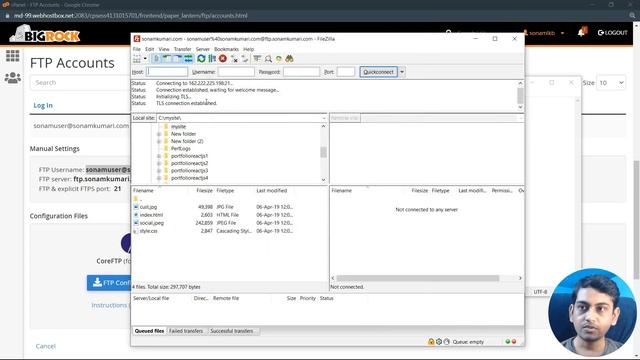Switch to the Queued files tab
The height and width of the screenshot is (360, 640).
pyautogui.click(x=149, y=331)
